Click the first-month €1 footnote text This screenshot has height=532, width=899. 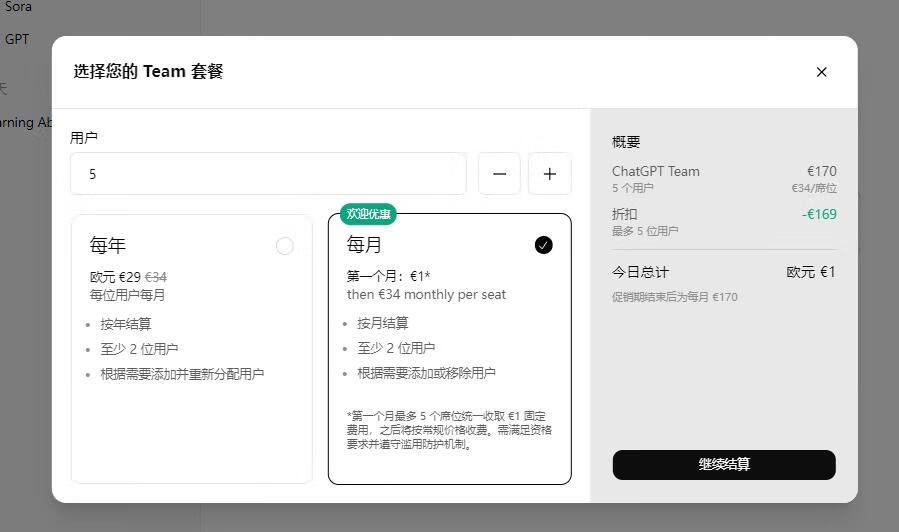[x=449, y=430]
